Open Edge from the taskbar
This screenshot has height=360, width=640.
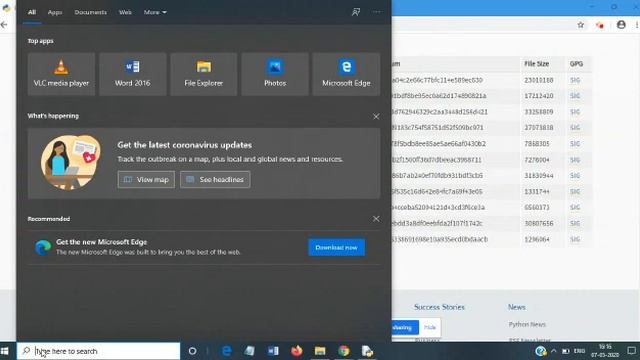(x=227, y=351)
